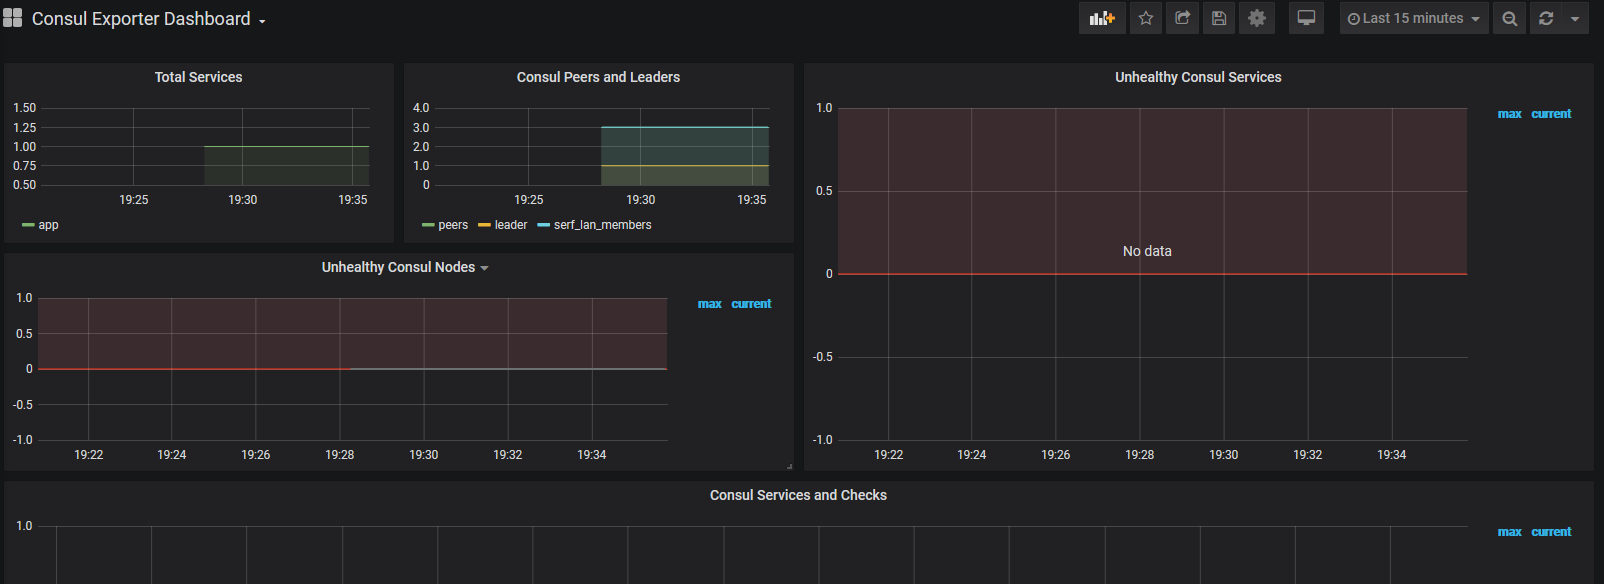This screenshot has width=1604, height=584.
Task: Open the Last 15 minutes time picker
Action: point(1414,18)
